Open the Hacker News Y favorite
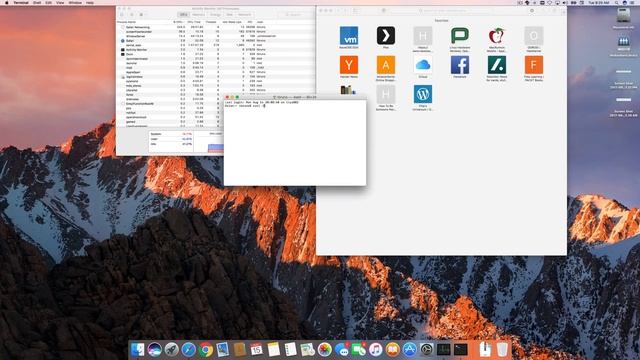 pos(349,65)
